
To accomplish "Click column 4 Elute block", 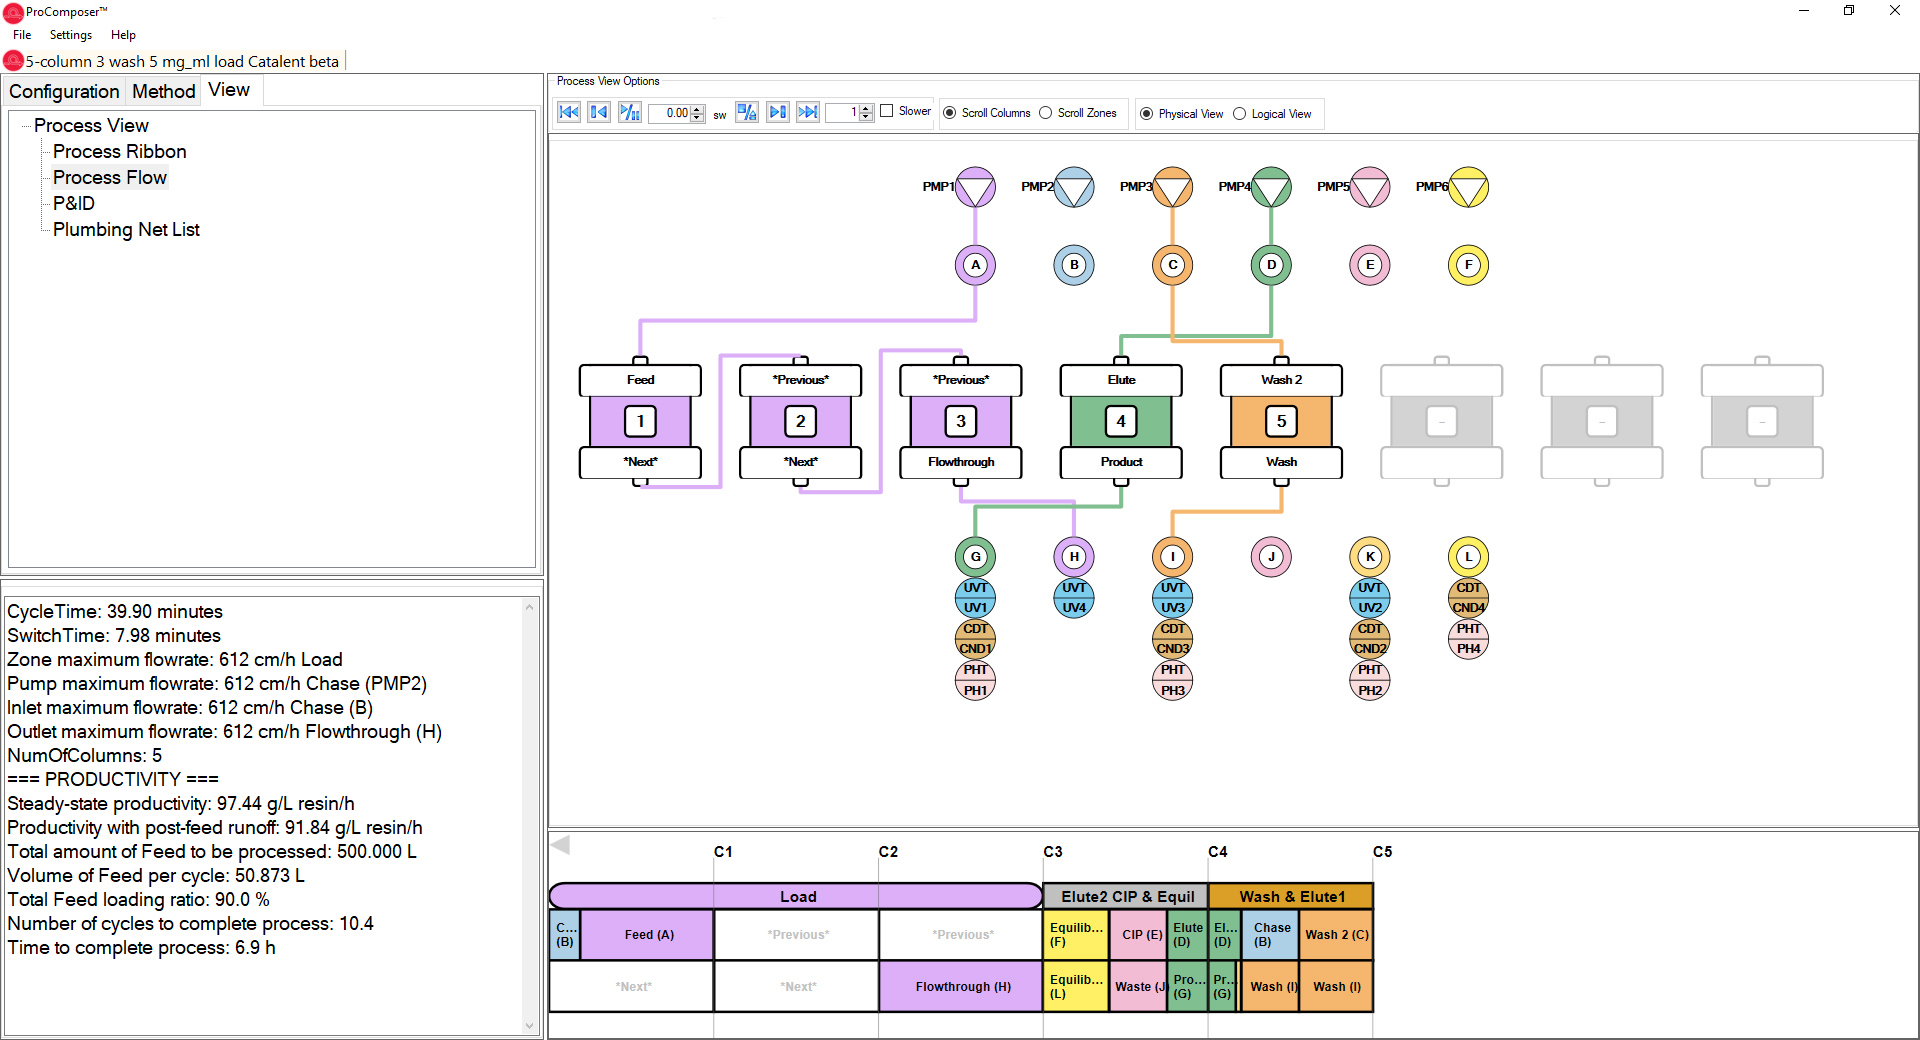I will 1121,421.
